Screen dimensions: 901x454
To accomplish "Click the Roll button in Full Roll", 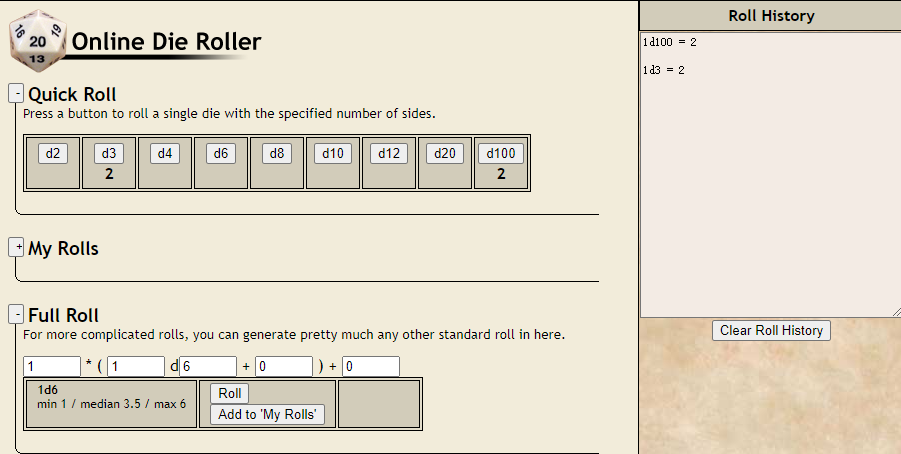I will (x=229, y=394).
